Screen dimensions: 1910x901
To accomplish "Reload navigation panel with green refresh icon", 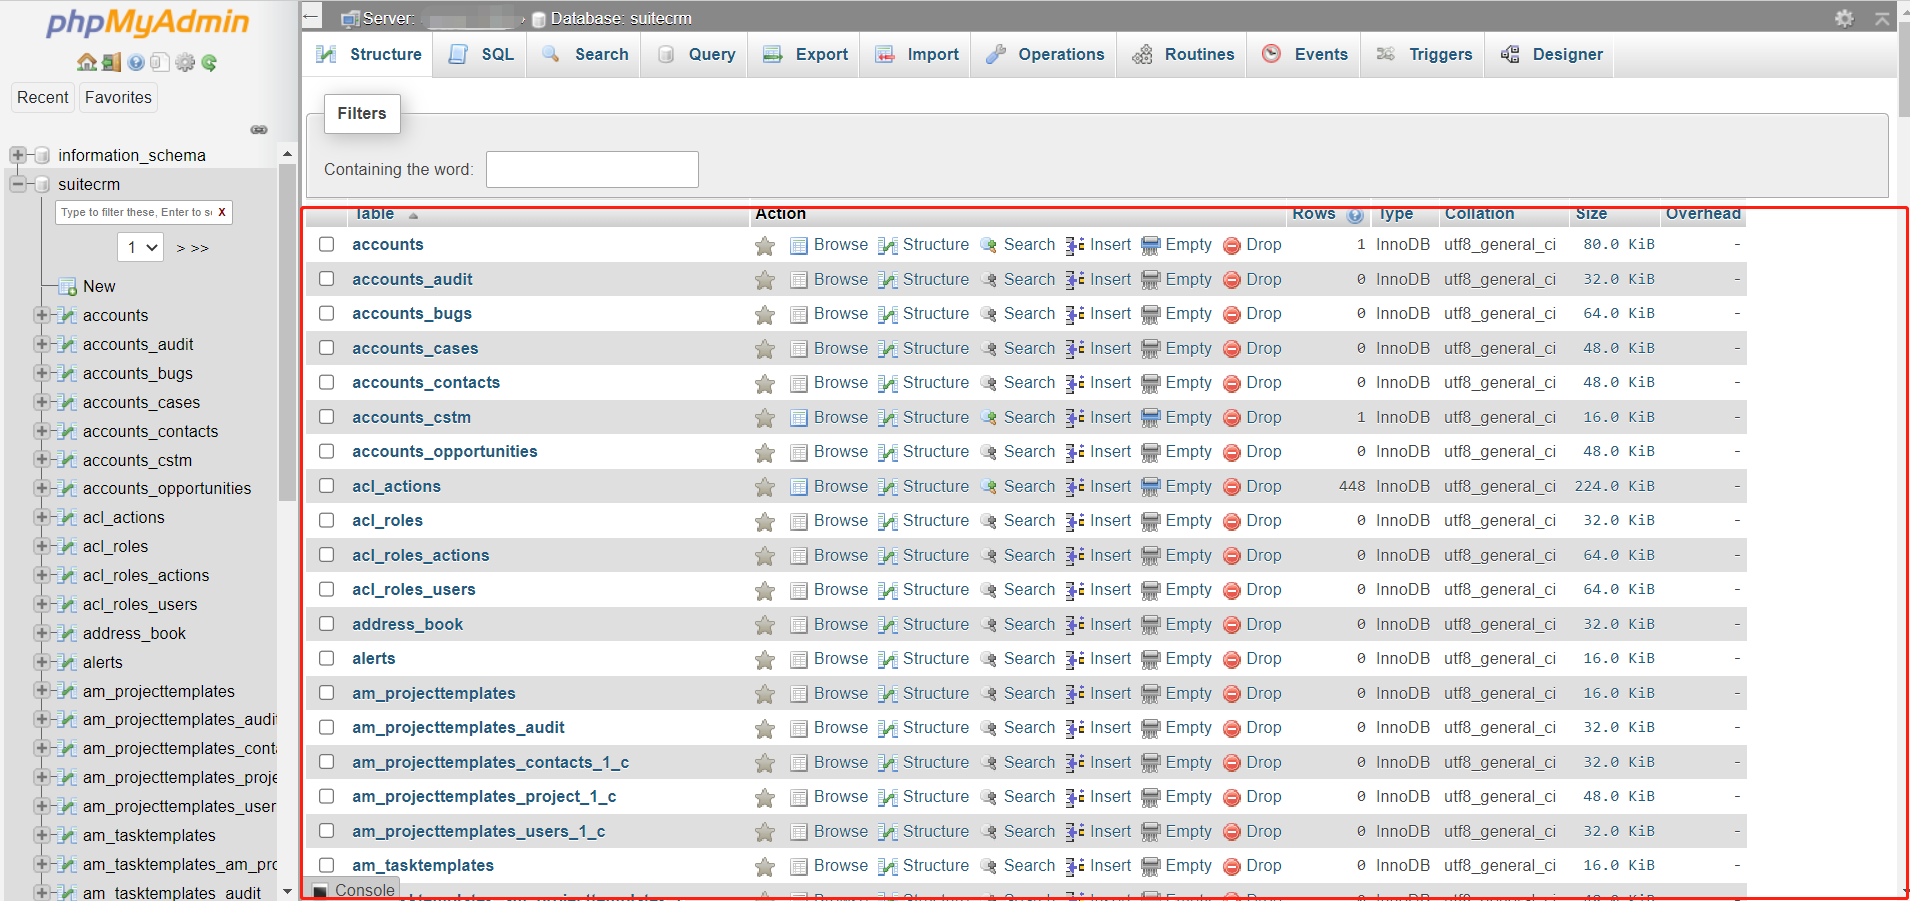I will coord(209,62).
